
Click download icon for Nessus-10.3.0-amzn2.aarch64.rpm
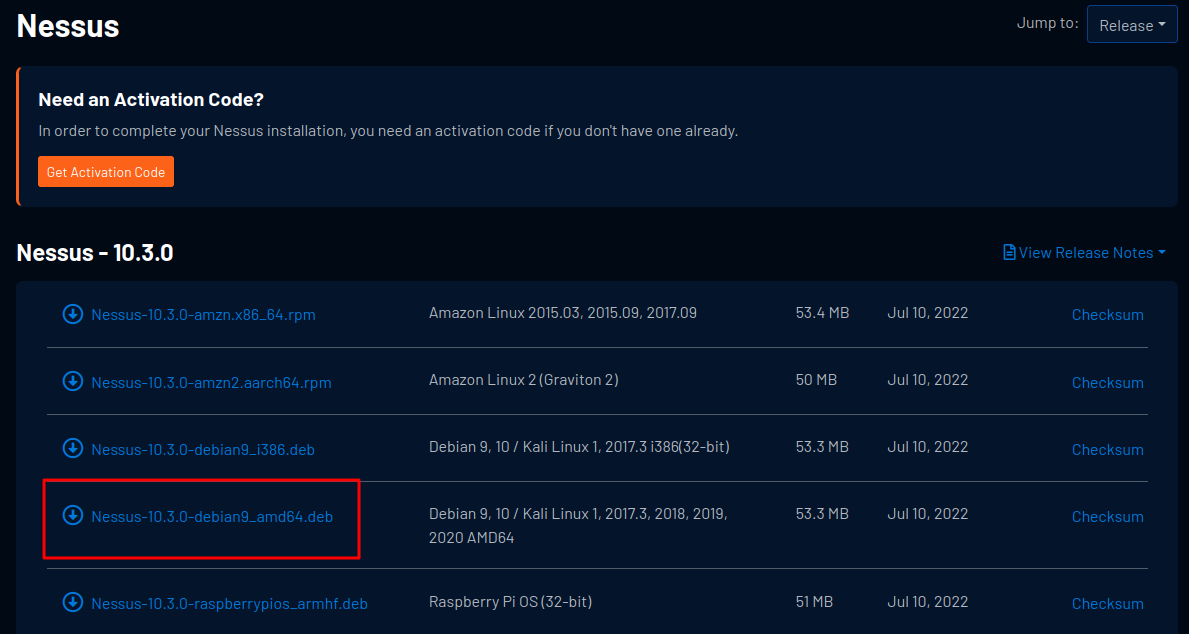click(x=73, y=381)
